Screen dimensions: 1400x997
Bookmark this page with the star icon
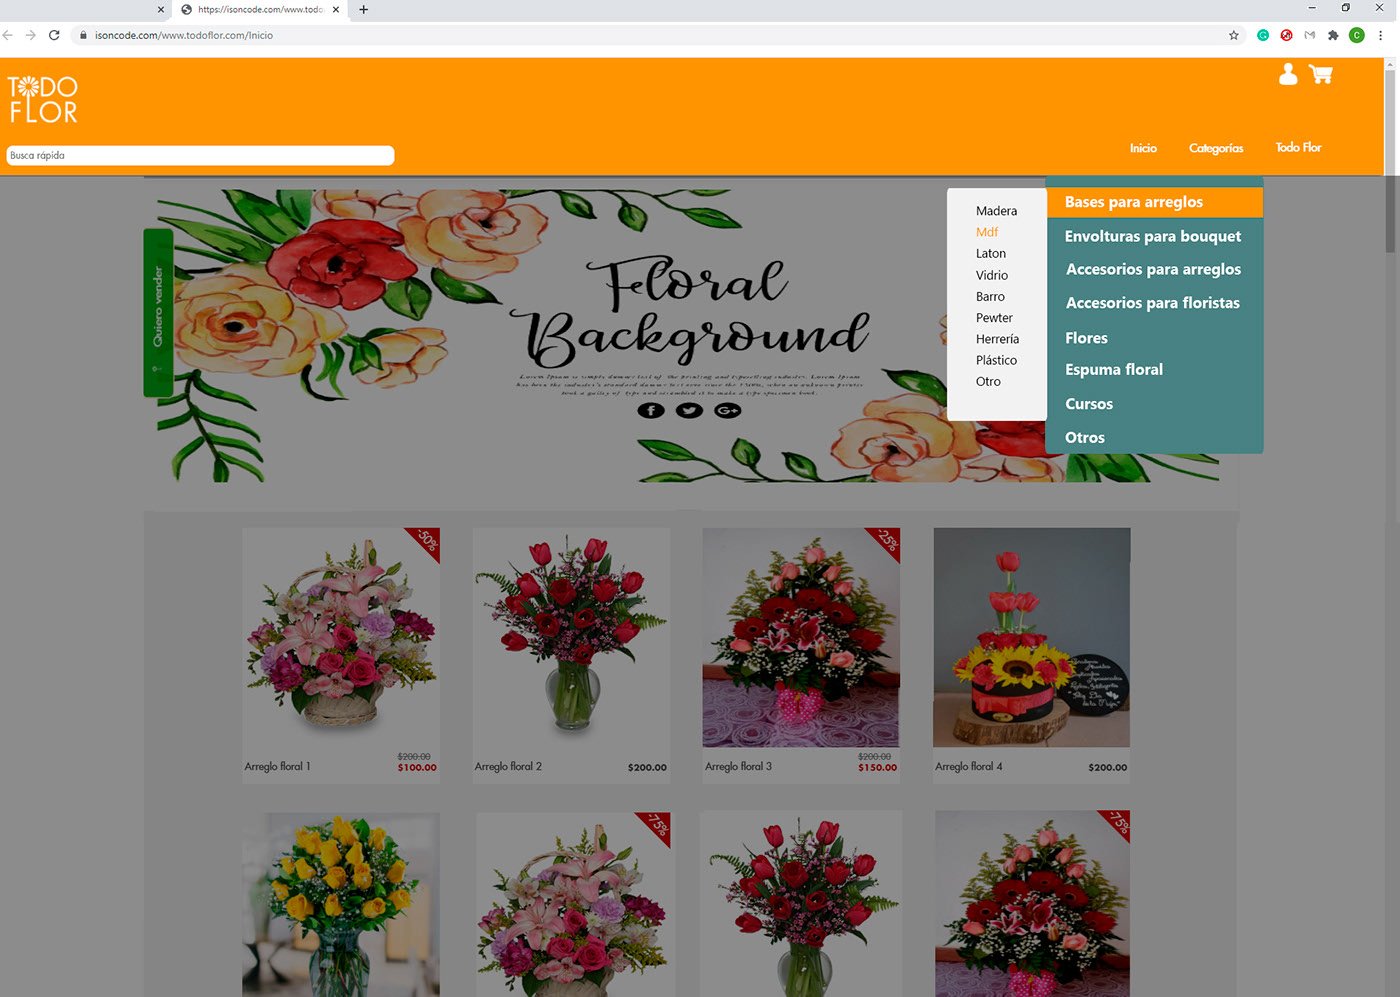click(1233, 35)
